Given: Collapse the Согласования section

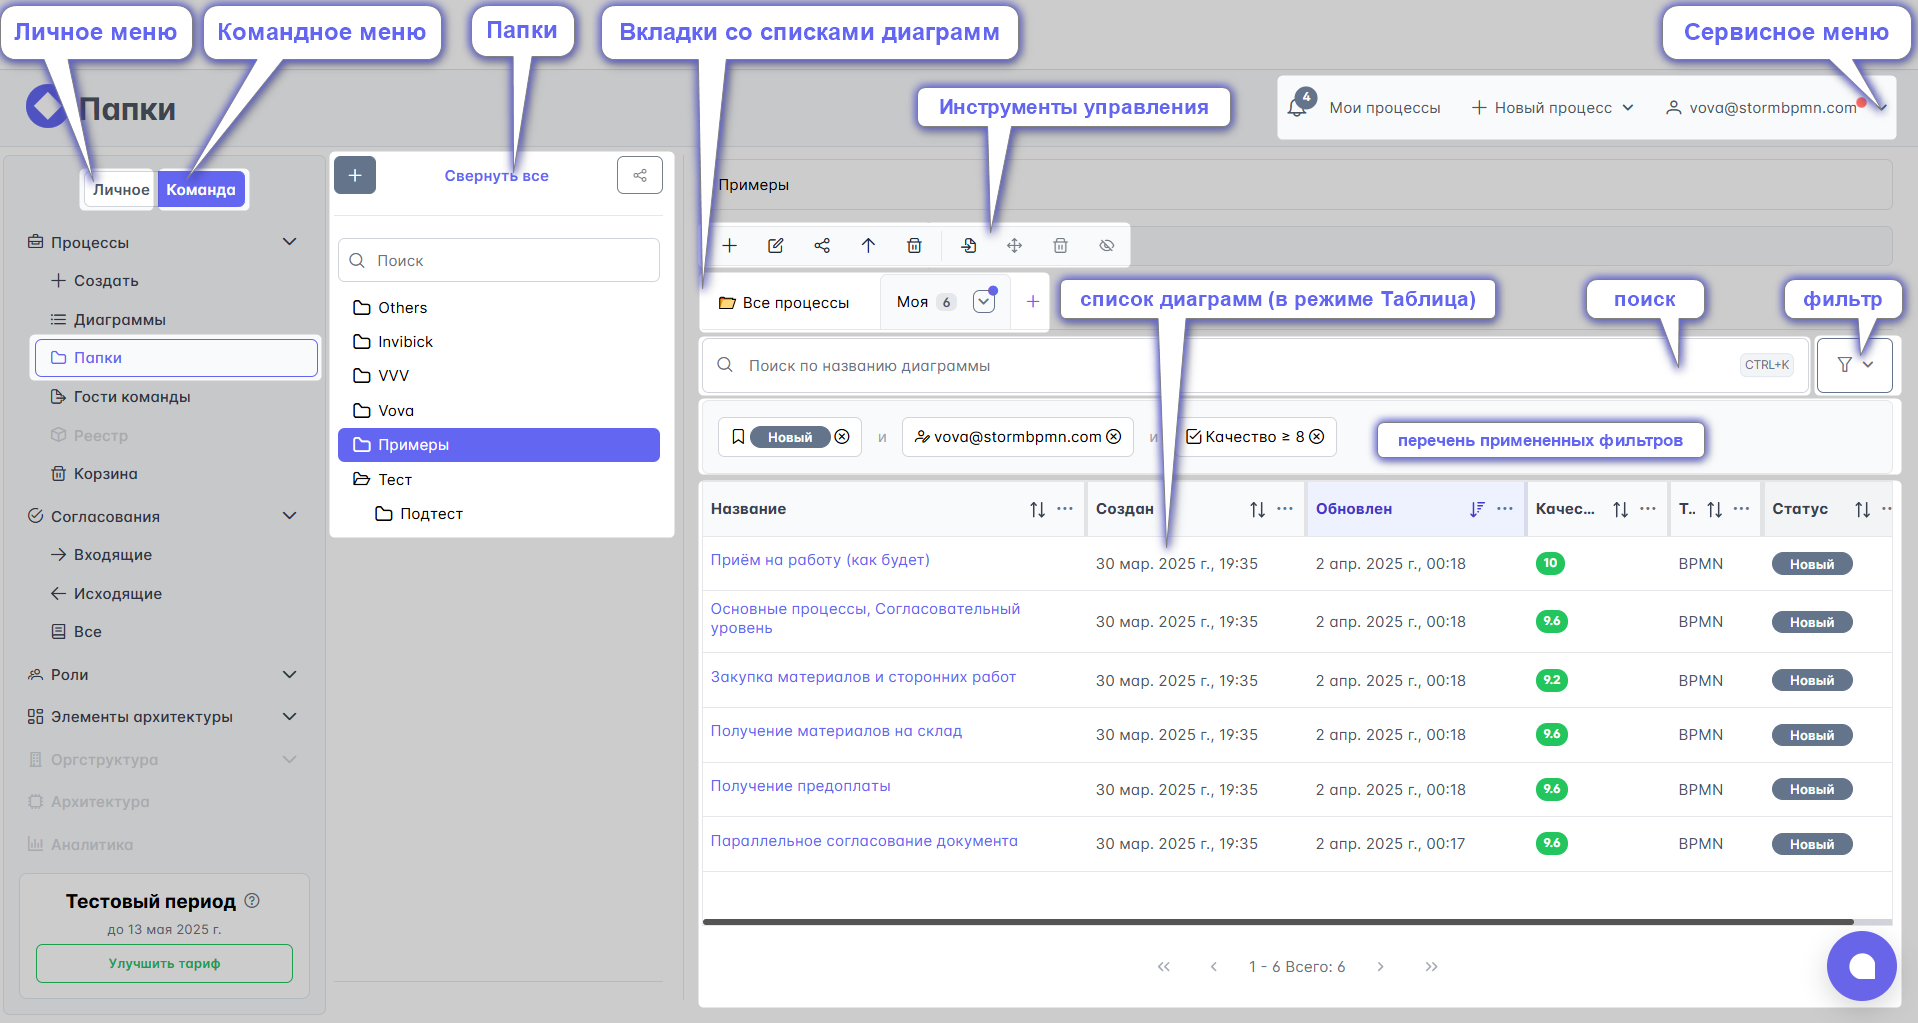Looking at the screenshot, I should coord(290,516).
